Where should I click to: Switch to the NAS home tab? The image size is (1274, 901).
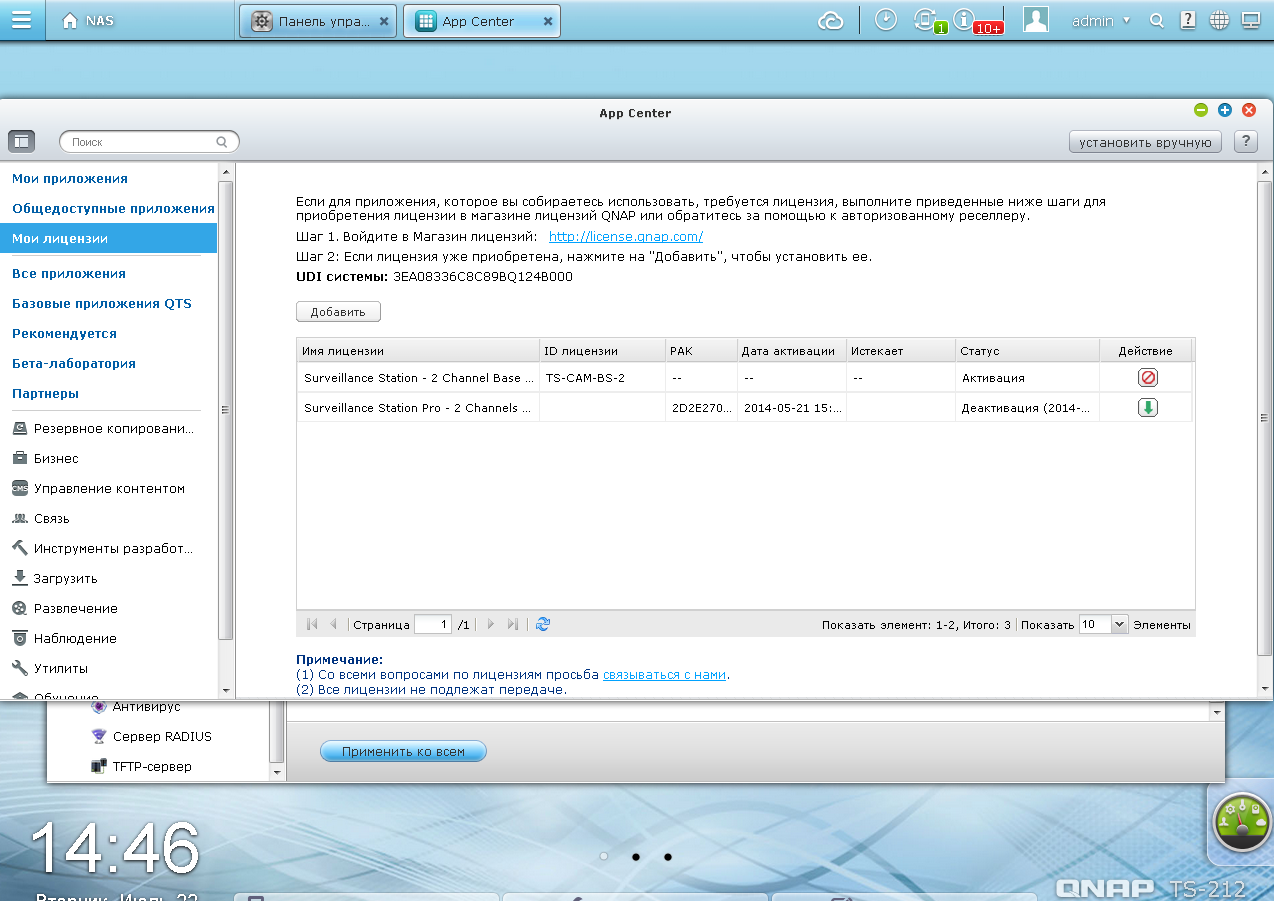coord(88,20)
